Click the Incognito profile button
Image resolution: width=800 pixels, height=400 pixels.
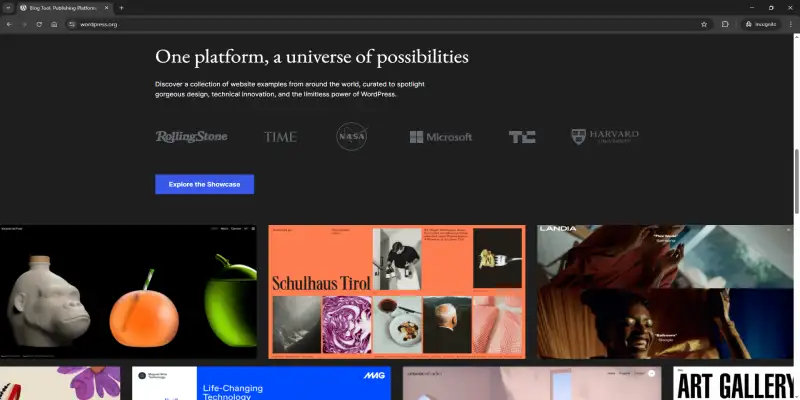coord(760,24)
